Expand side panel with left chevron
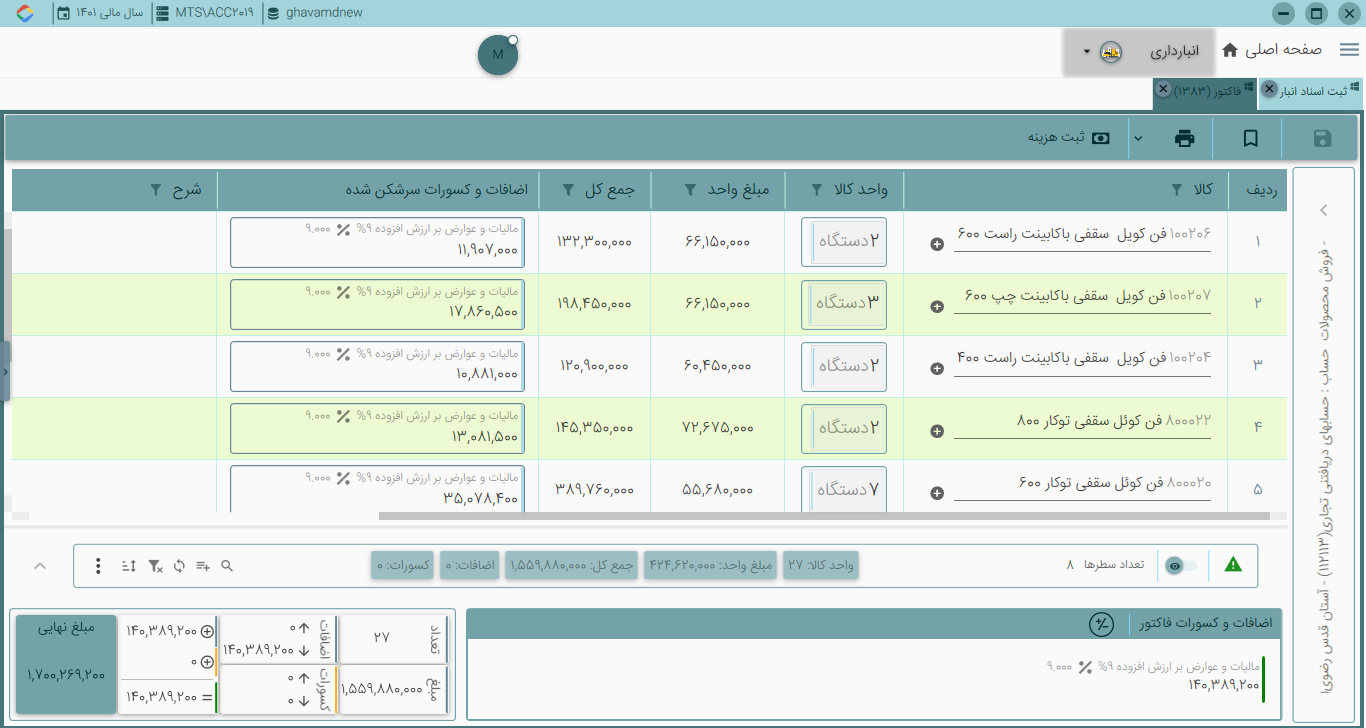The height and width of the screenshot is (728, 1366). [1323, 210]
